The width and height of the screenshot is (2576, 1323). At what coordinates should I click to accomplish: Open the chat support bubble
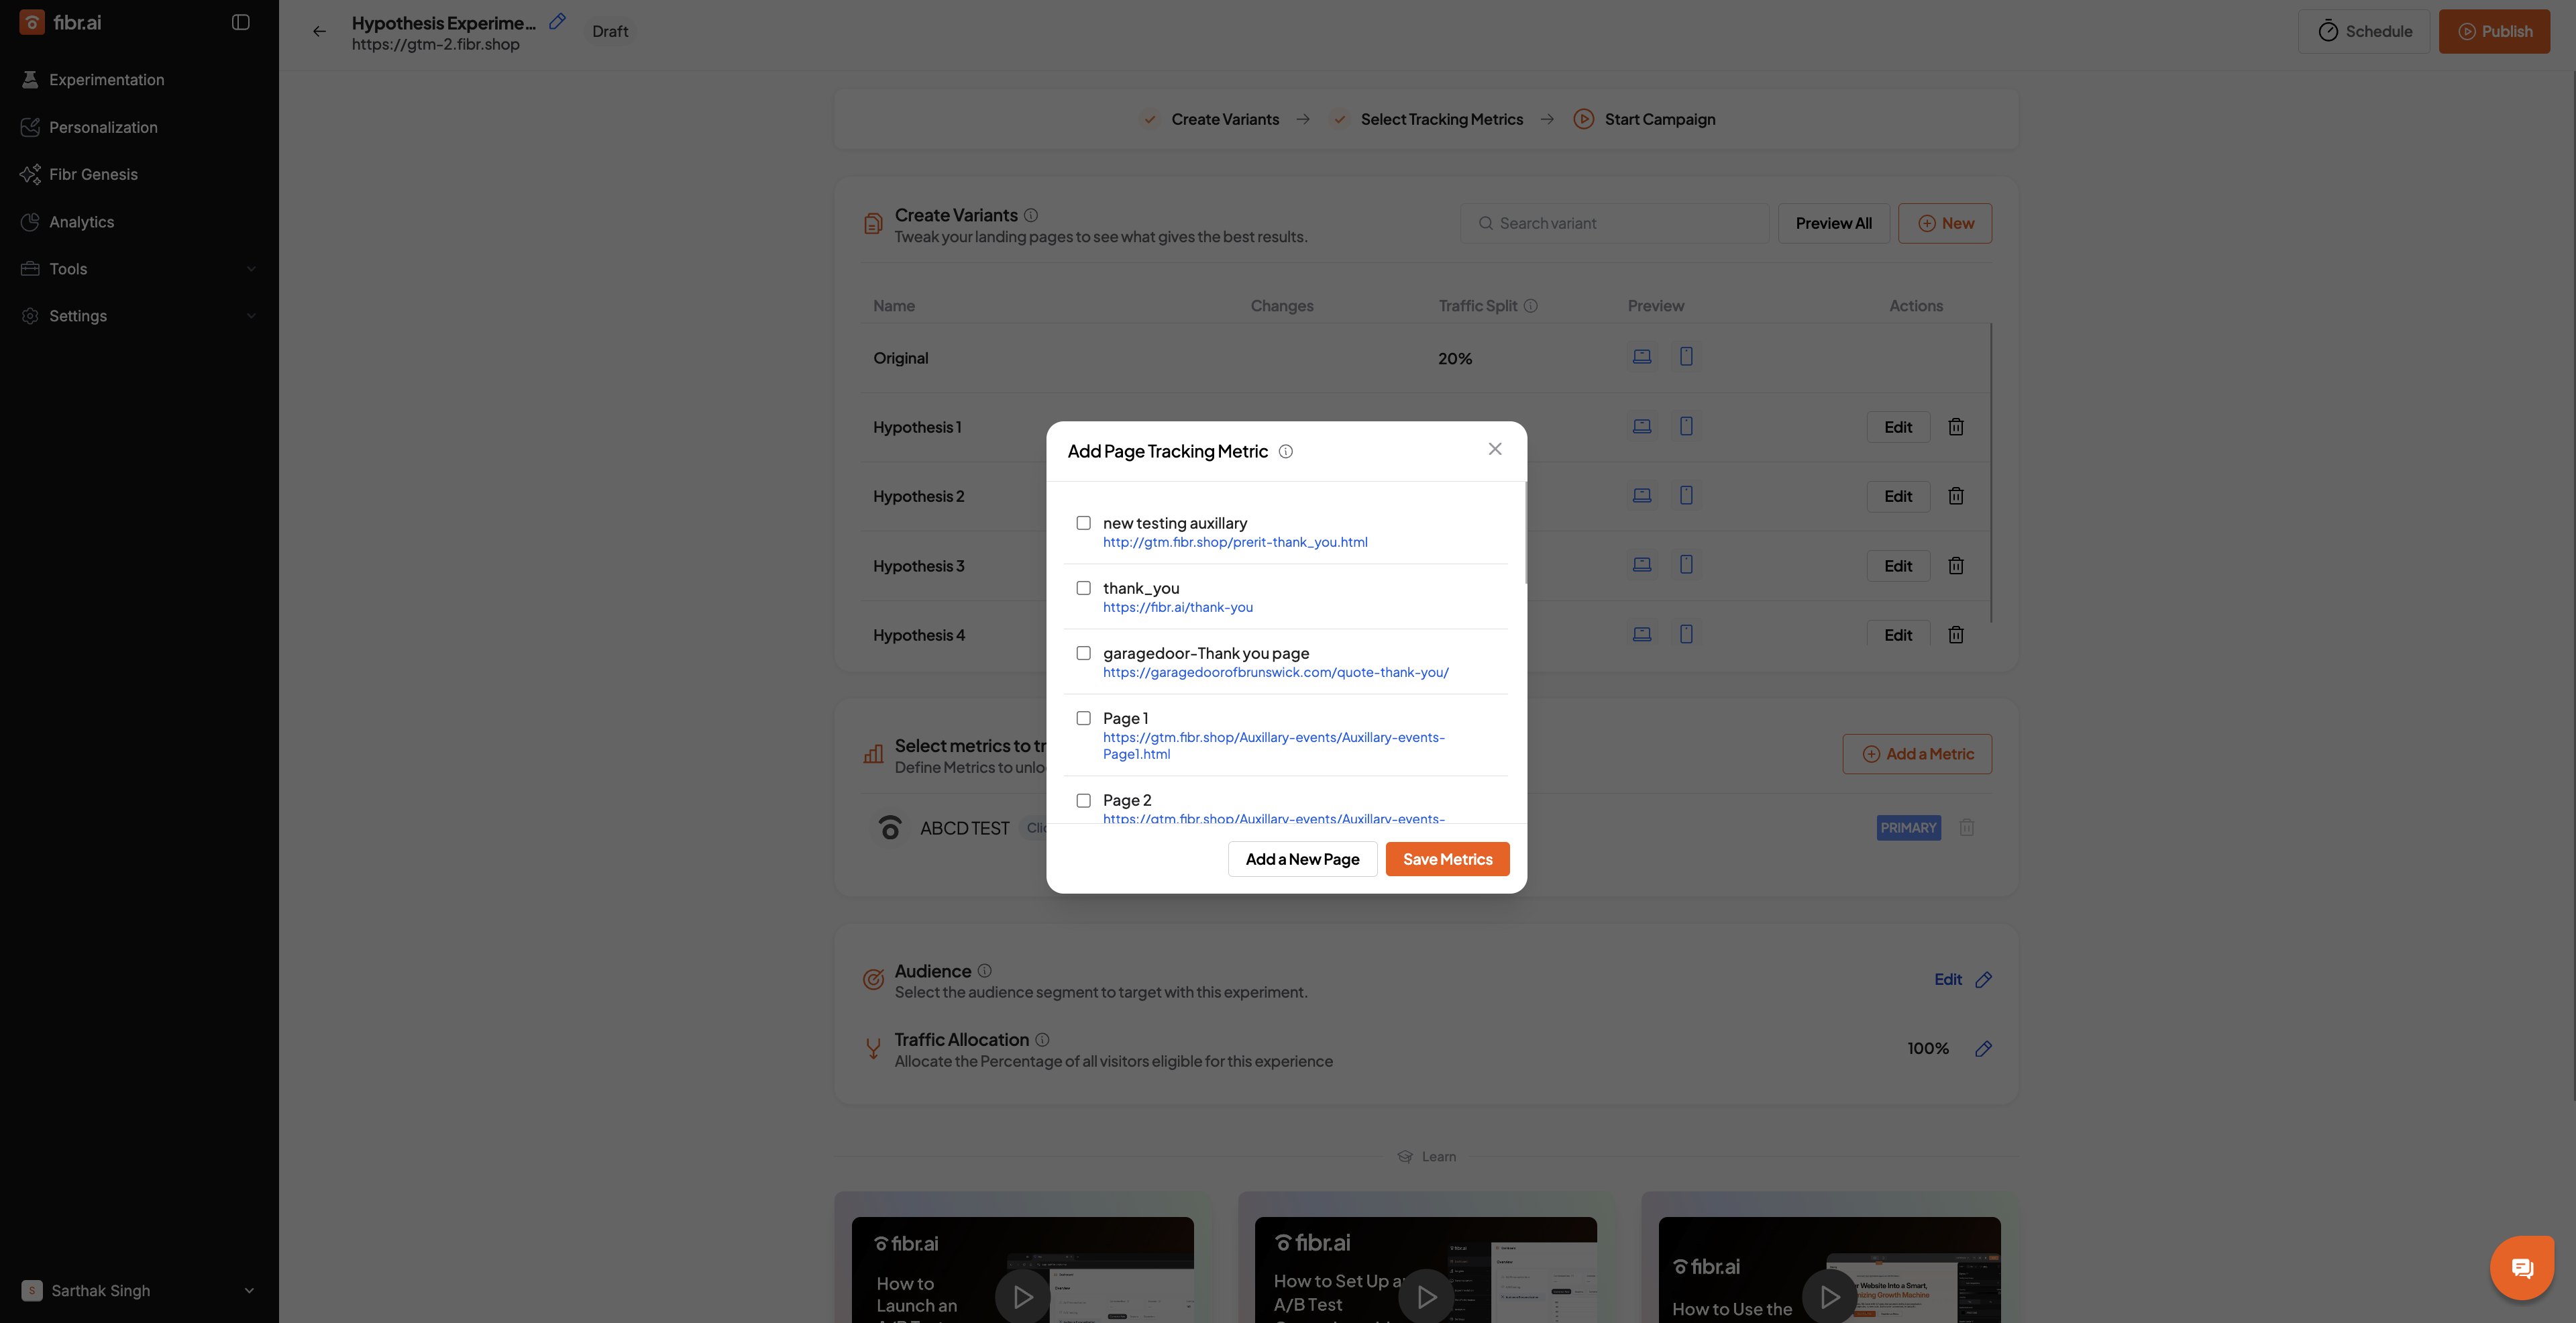coord(2521,1267)
